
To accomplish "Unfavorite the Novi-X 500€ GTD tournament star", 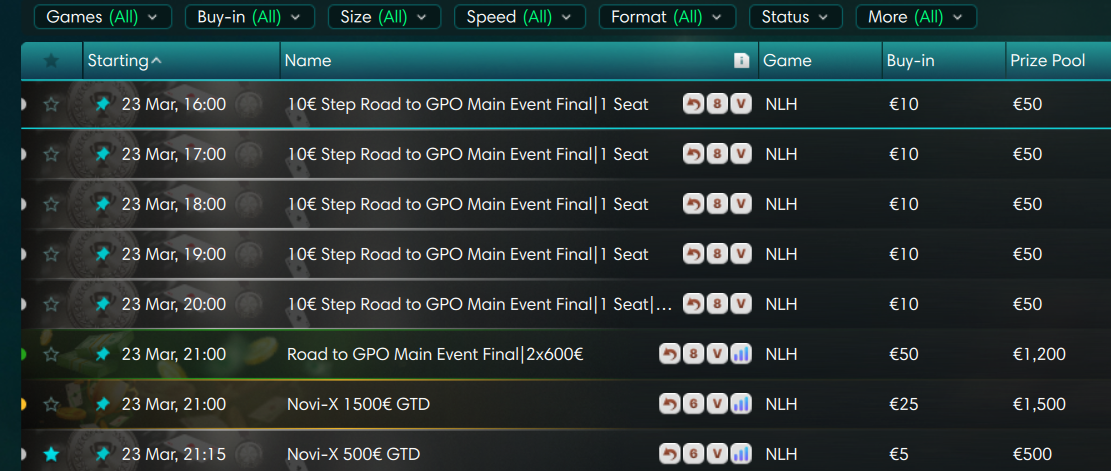I will (x=51, y=454).
